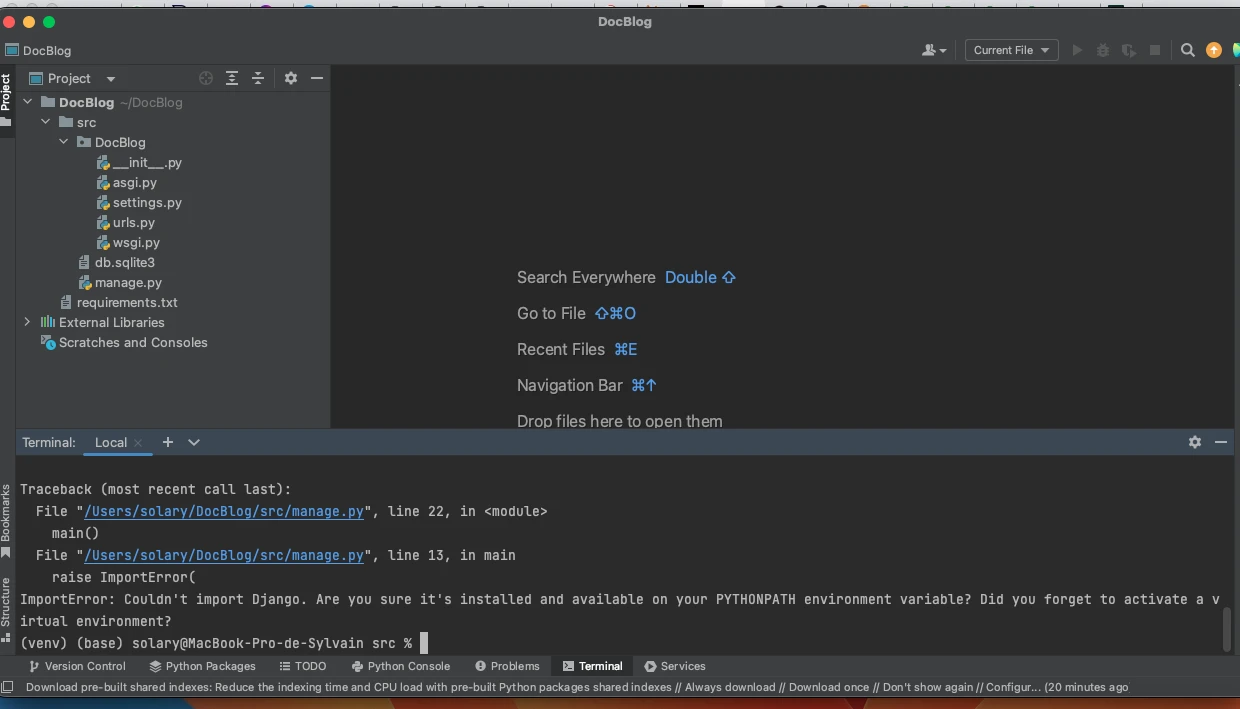Close the Local terminal tab
Viewport: 1240px width, 709px height.
point(138,443)
